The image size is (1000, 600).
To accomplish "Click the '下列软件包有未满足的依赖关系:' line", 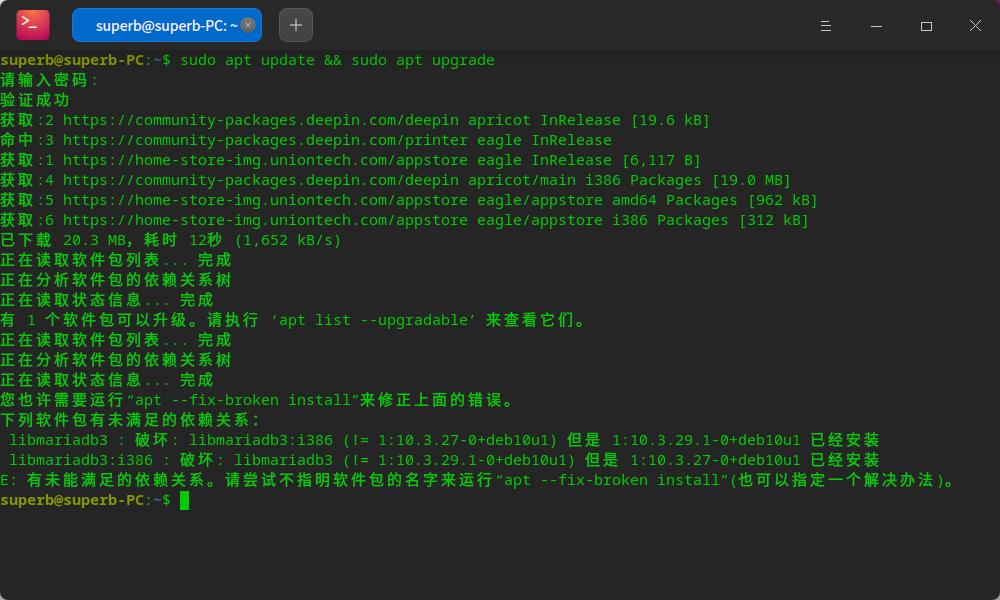I will click(130, 420).
